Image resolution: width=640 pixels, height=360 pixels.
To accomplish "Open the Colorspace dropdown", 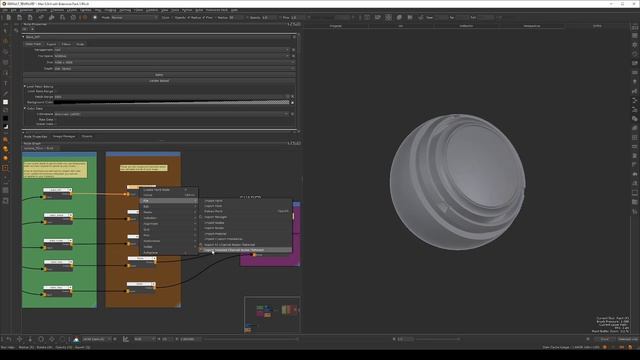I will (171, 114).
